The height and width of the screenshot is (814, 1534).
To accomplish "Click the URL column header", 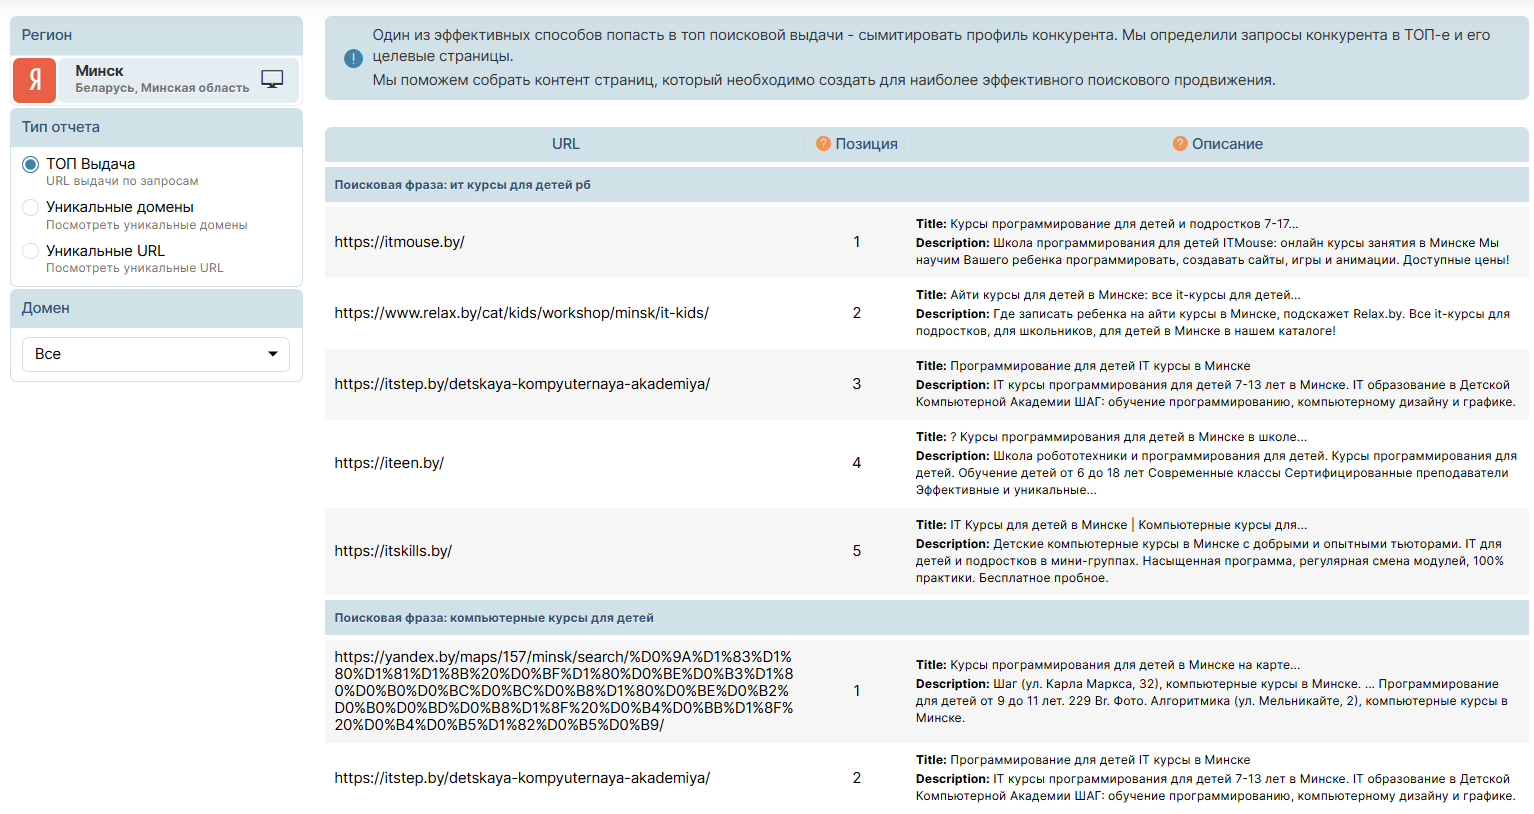I will (x=566, y=144).
